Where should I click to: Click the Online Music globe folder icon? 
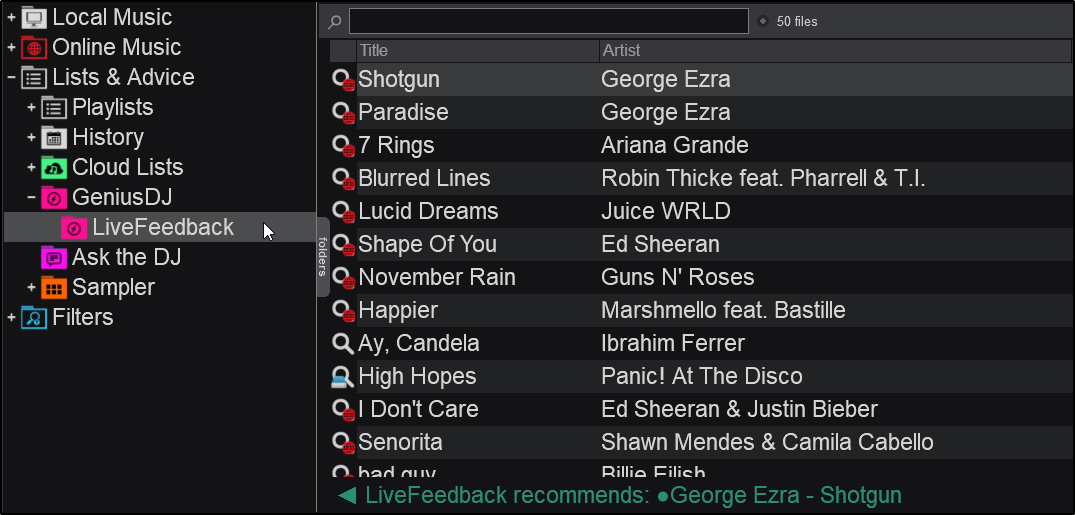coord(34,47)
